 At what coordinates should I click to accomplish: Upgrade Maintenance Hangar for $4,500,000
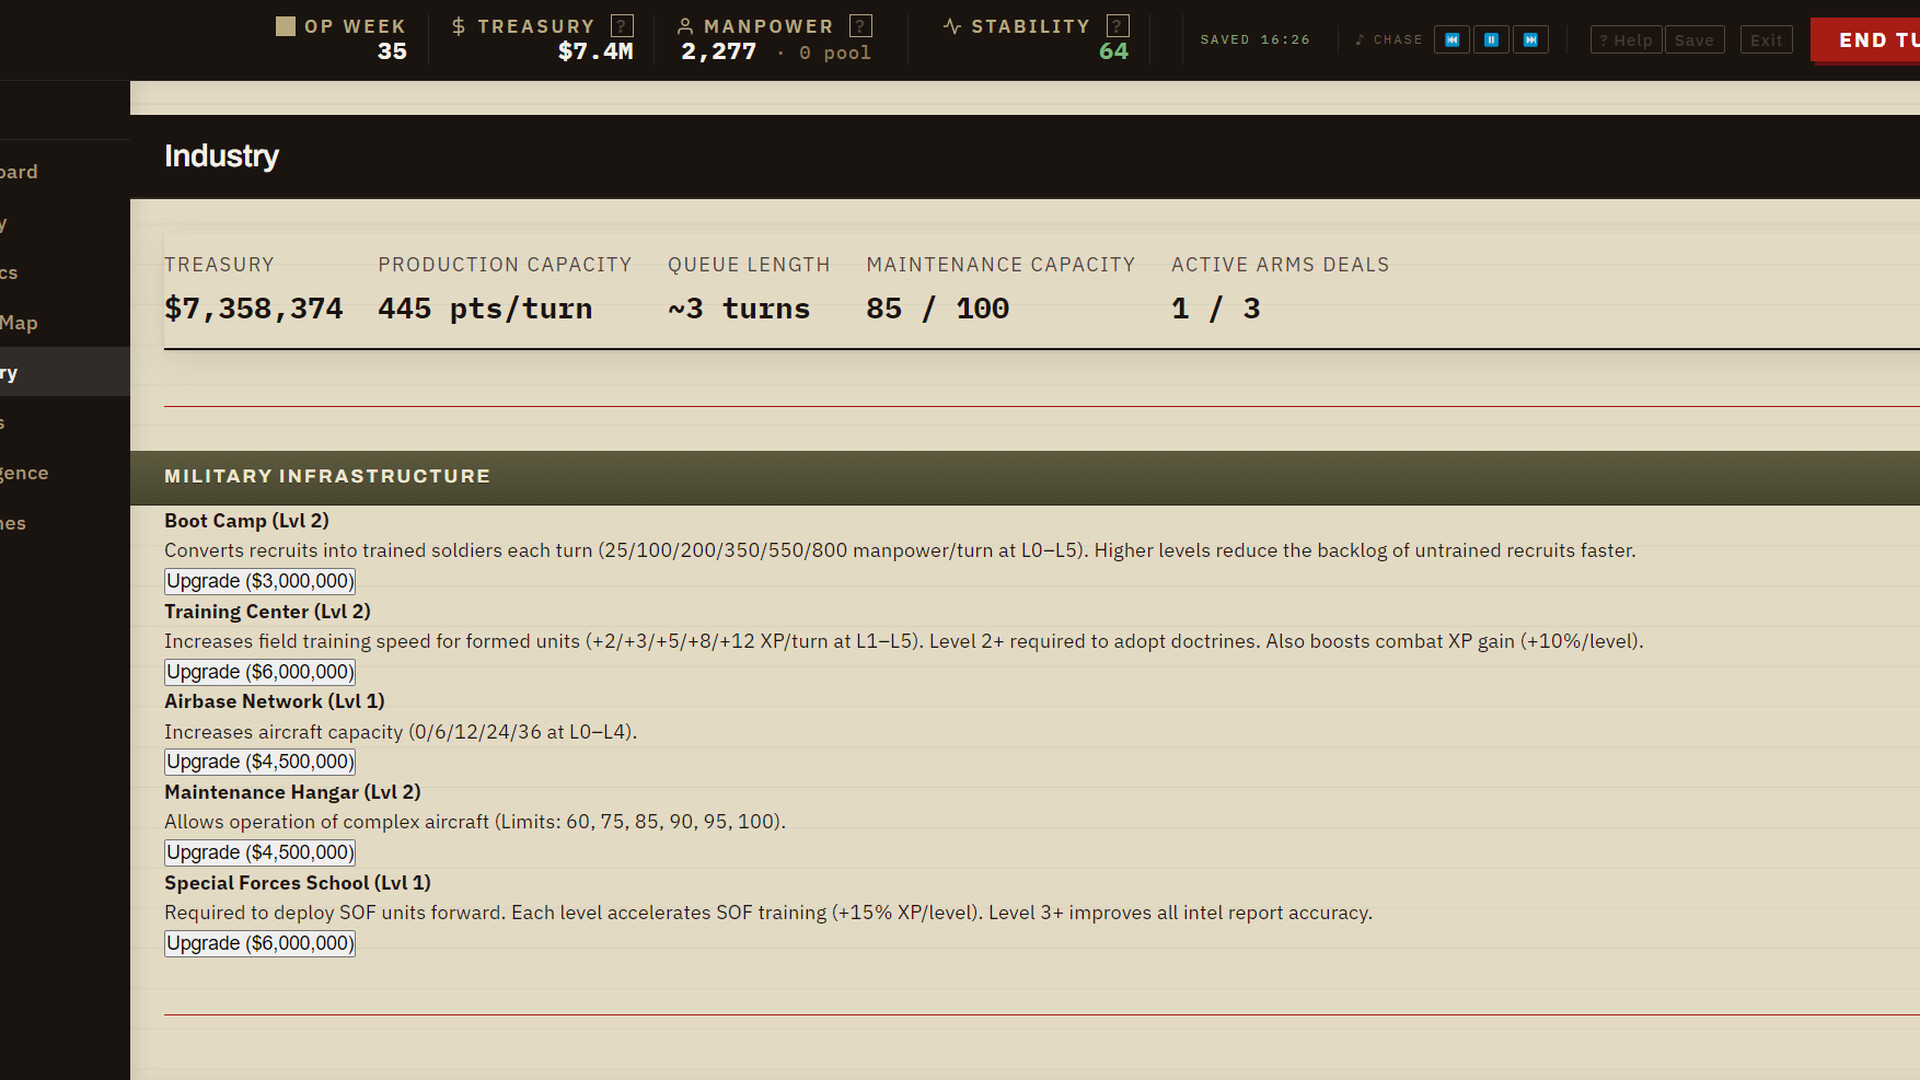pyautogui.click(x=260, y=853)
